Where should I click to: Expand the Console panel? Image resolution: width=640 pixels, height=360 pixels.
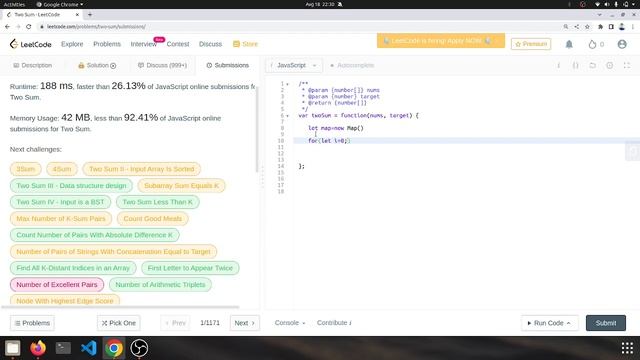pyautogui.click(x=290, y=323)
